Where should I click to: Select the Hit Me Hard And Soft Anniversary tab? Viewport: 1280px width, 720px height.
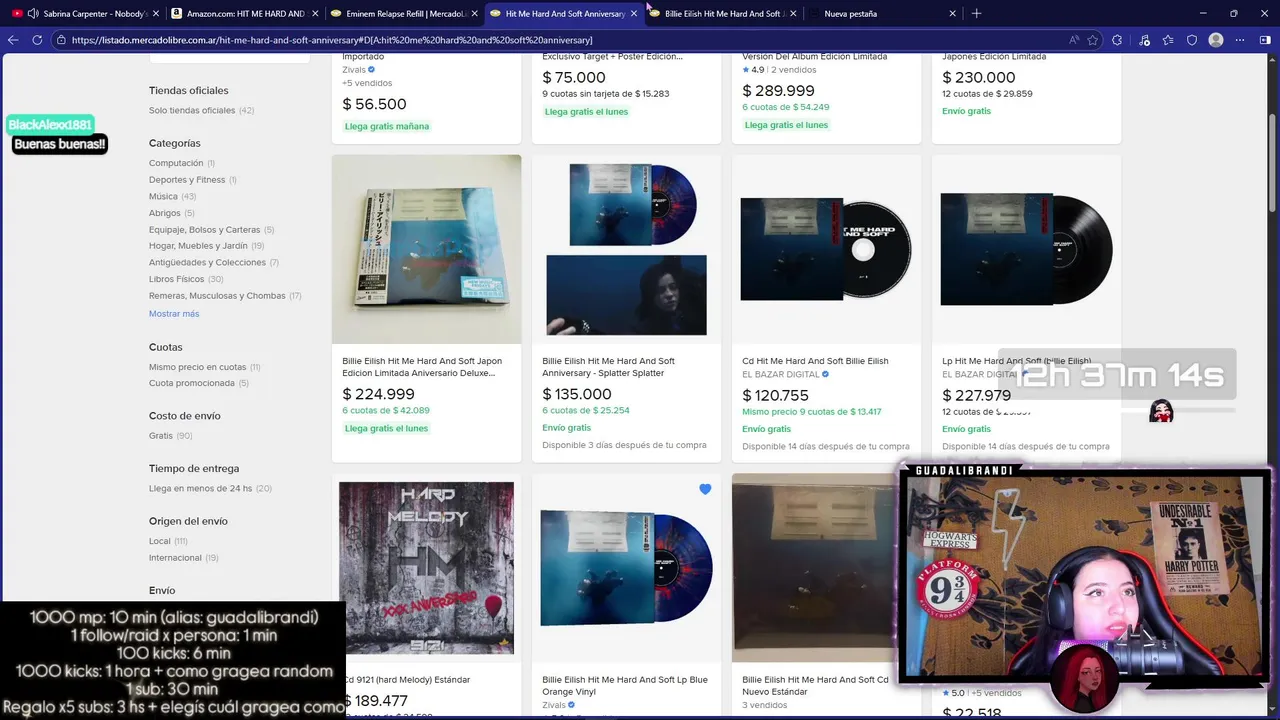click(565, 13)
